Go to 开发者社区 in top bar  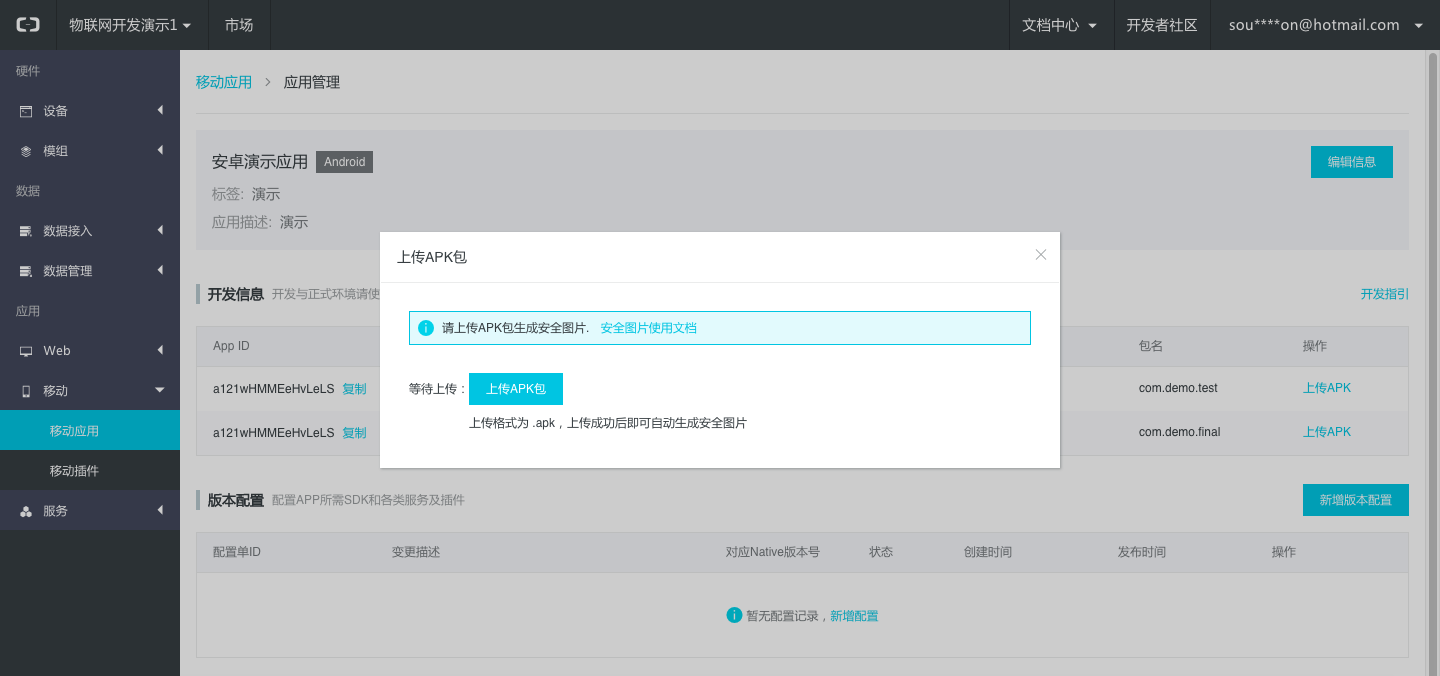(x=1162, y=25)
